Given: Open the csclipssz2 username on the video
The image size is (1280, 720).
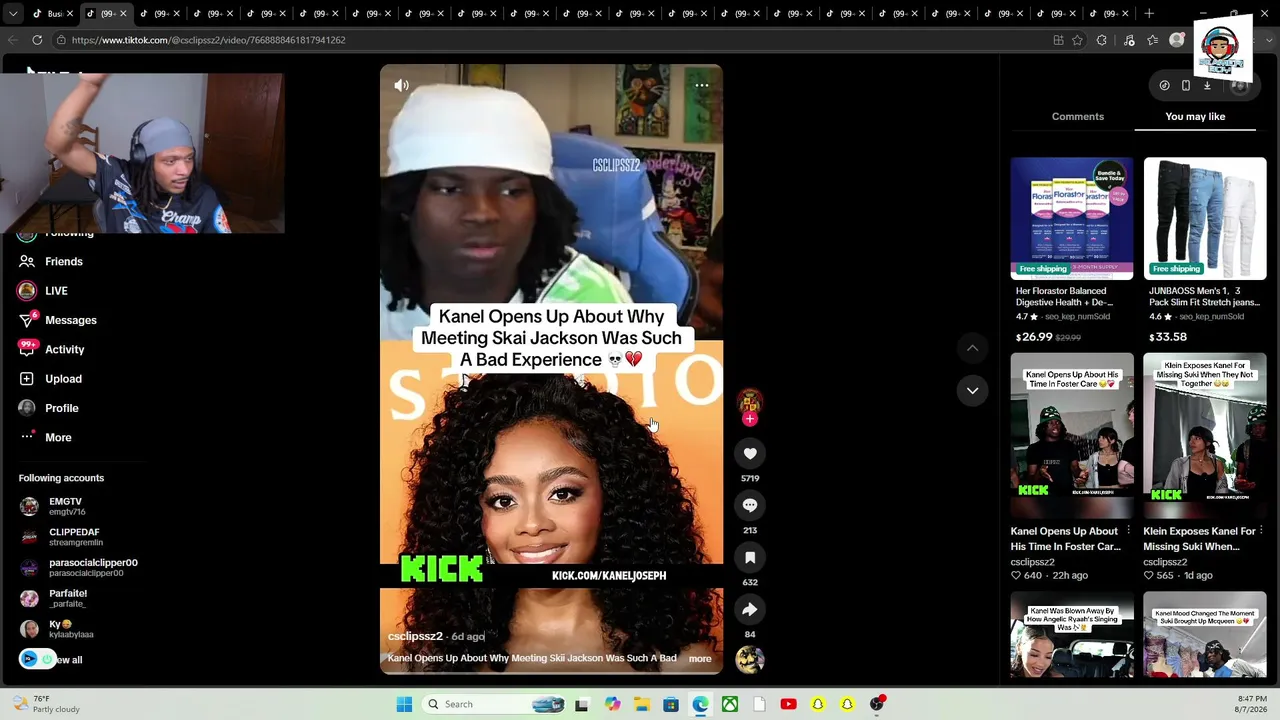Looking at the screenshot, I should pos(415,637).
